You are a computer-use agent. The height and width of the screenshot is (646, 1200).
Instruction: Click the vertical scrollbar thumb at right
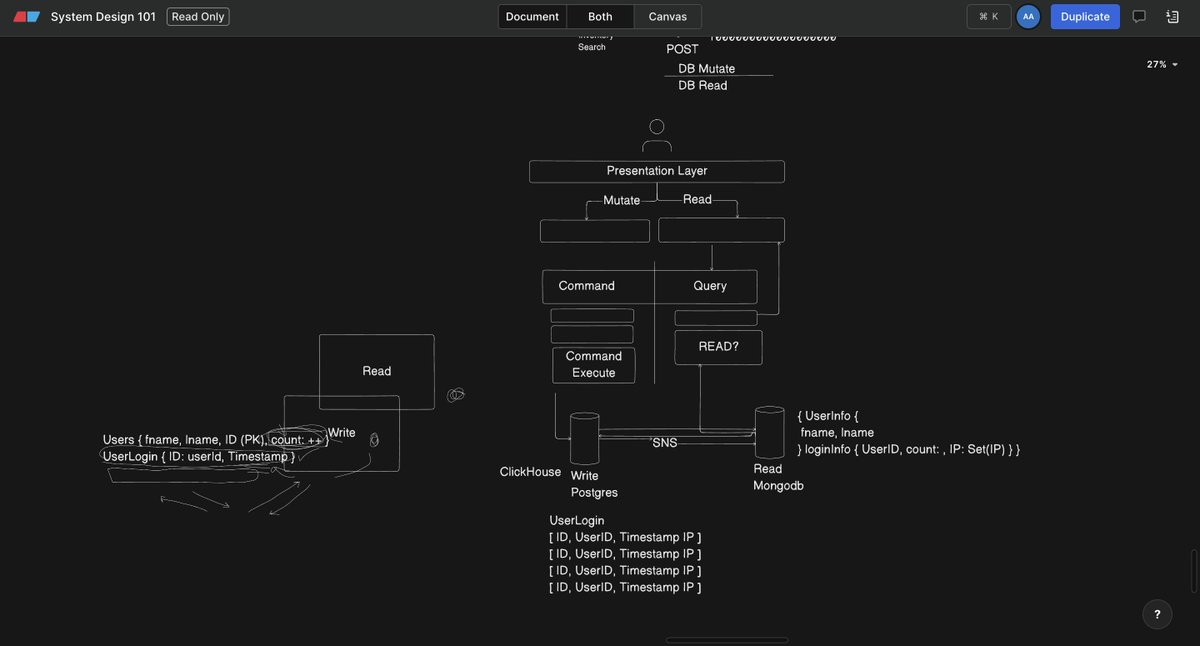pyautogui.click(x=1193, y=570)
